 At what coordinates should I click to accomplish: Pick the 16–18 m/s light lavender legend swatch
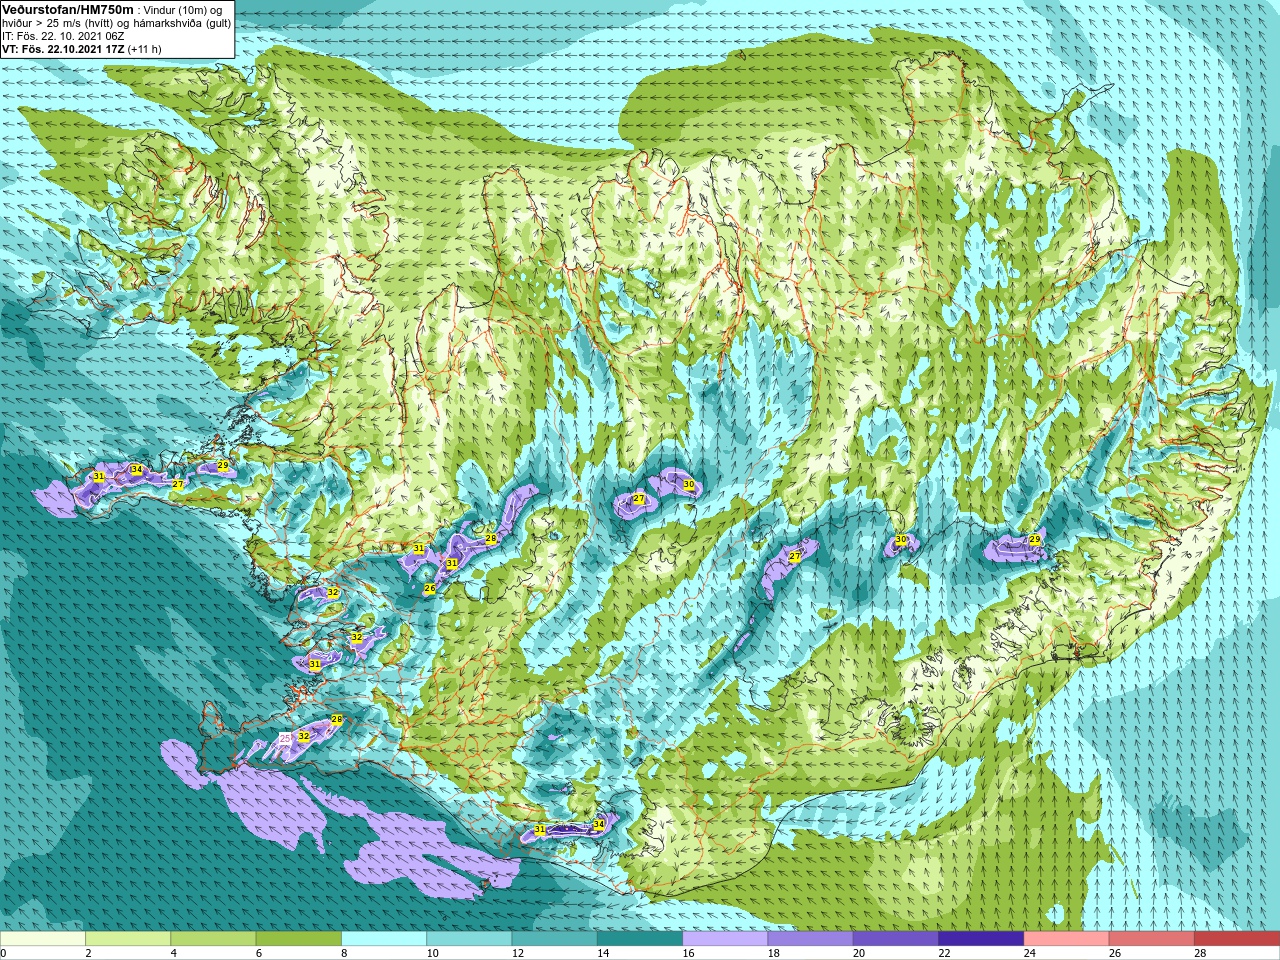(725, 939)
